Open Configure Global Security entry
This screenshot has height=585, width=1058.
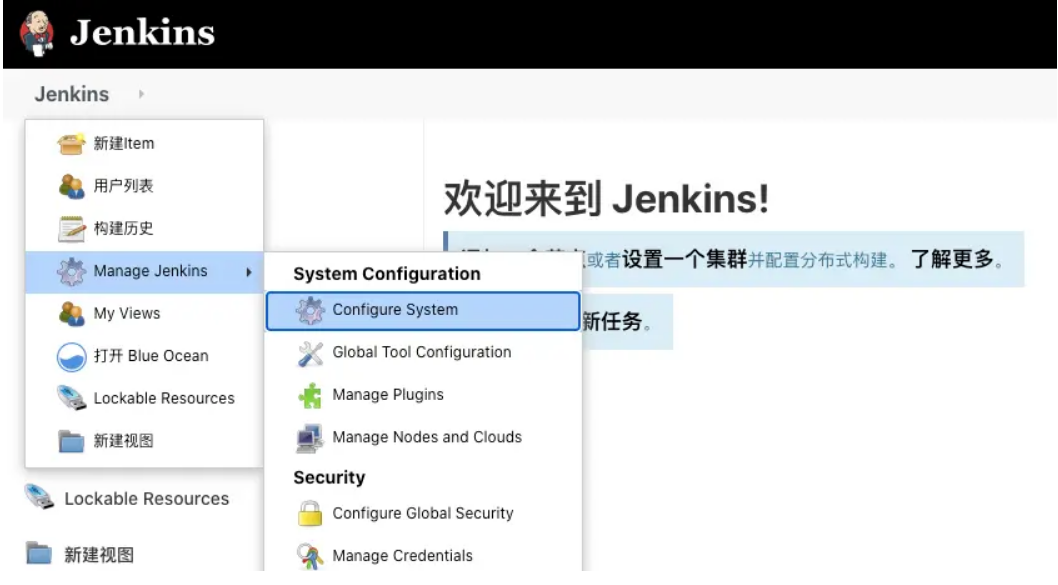pyautogui.click(x=423, y=513)
